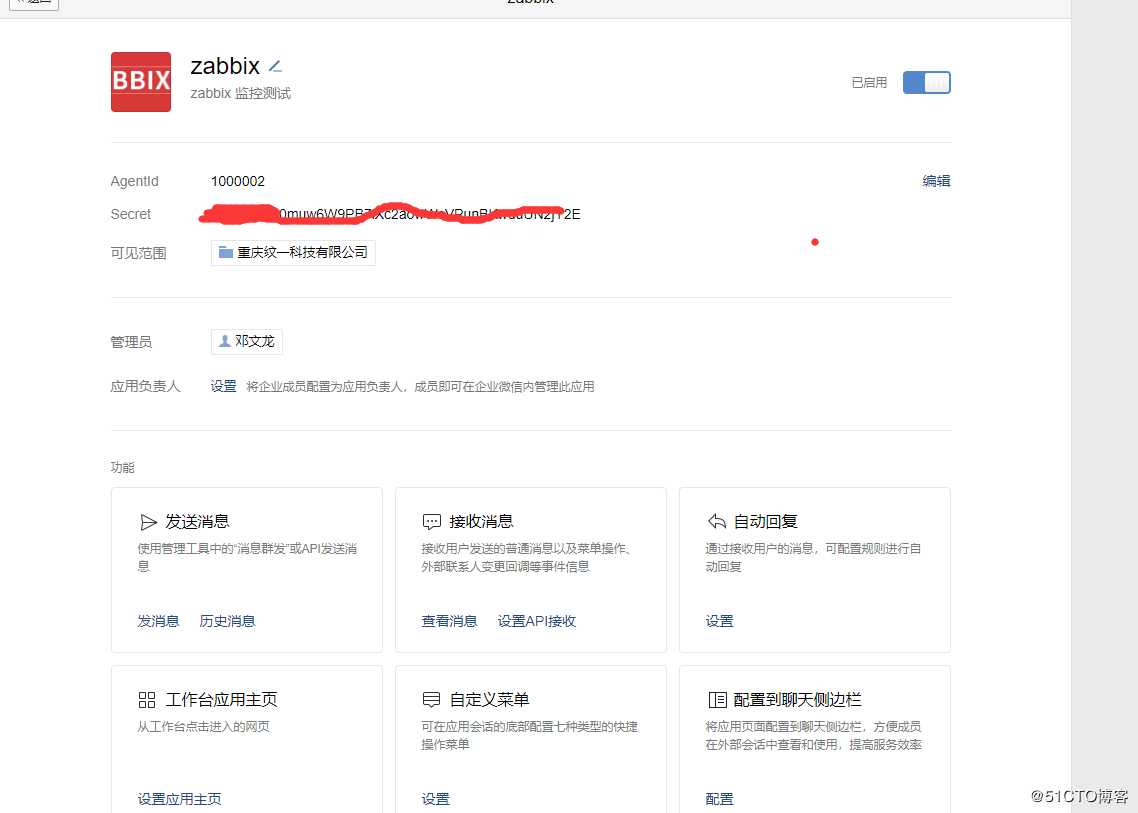Click the 自动回复 card title

(766, 522)
